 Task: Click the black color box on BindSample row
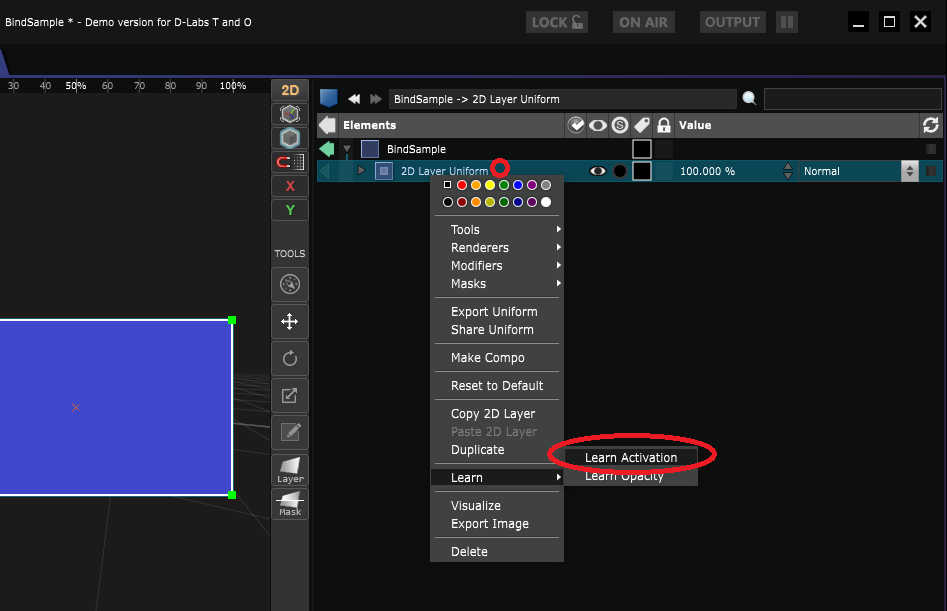point(641,149)
